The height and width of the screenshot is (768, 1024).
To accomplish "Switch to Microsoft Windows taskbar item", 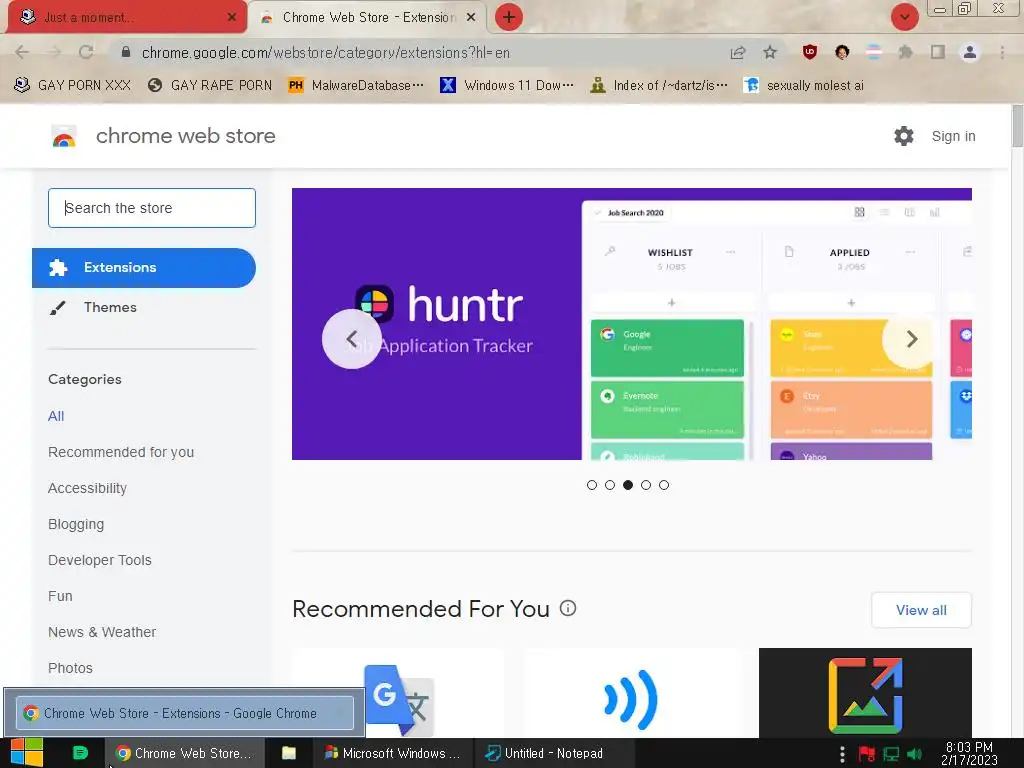I will click(392, 753).
